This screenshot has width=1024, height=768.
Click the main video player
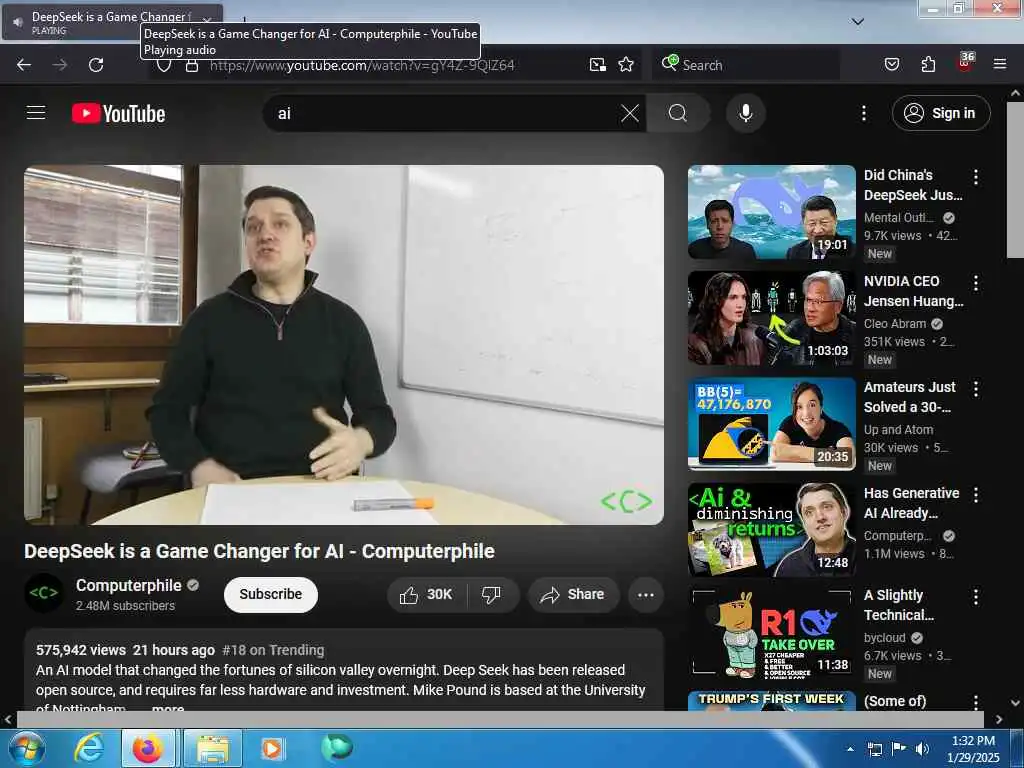344,345
